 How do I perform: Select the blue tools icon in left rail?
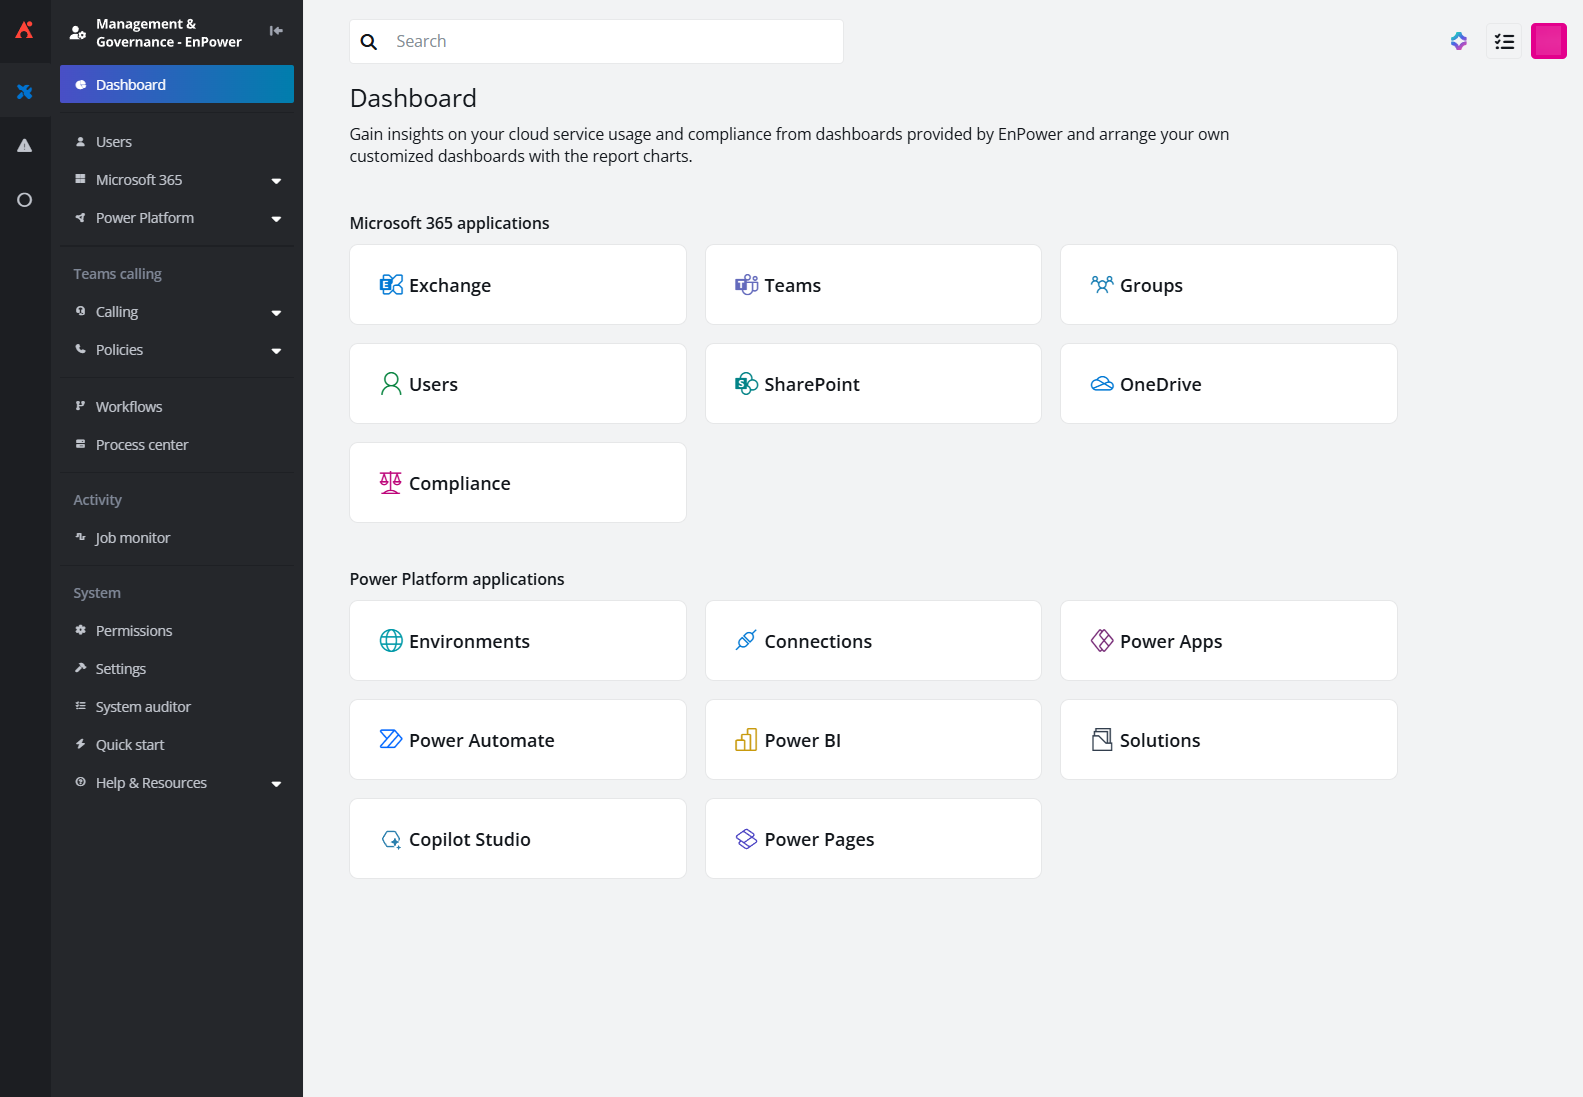coord(25,92)
